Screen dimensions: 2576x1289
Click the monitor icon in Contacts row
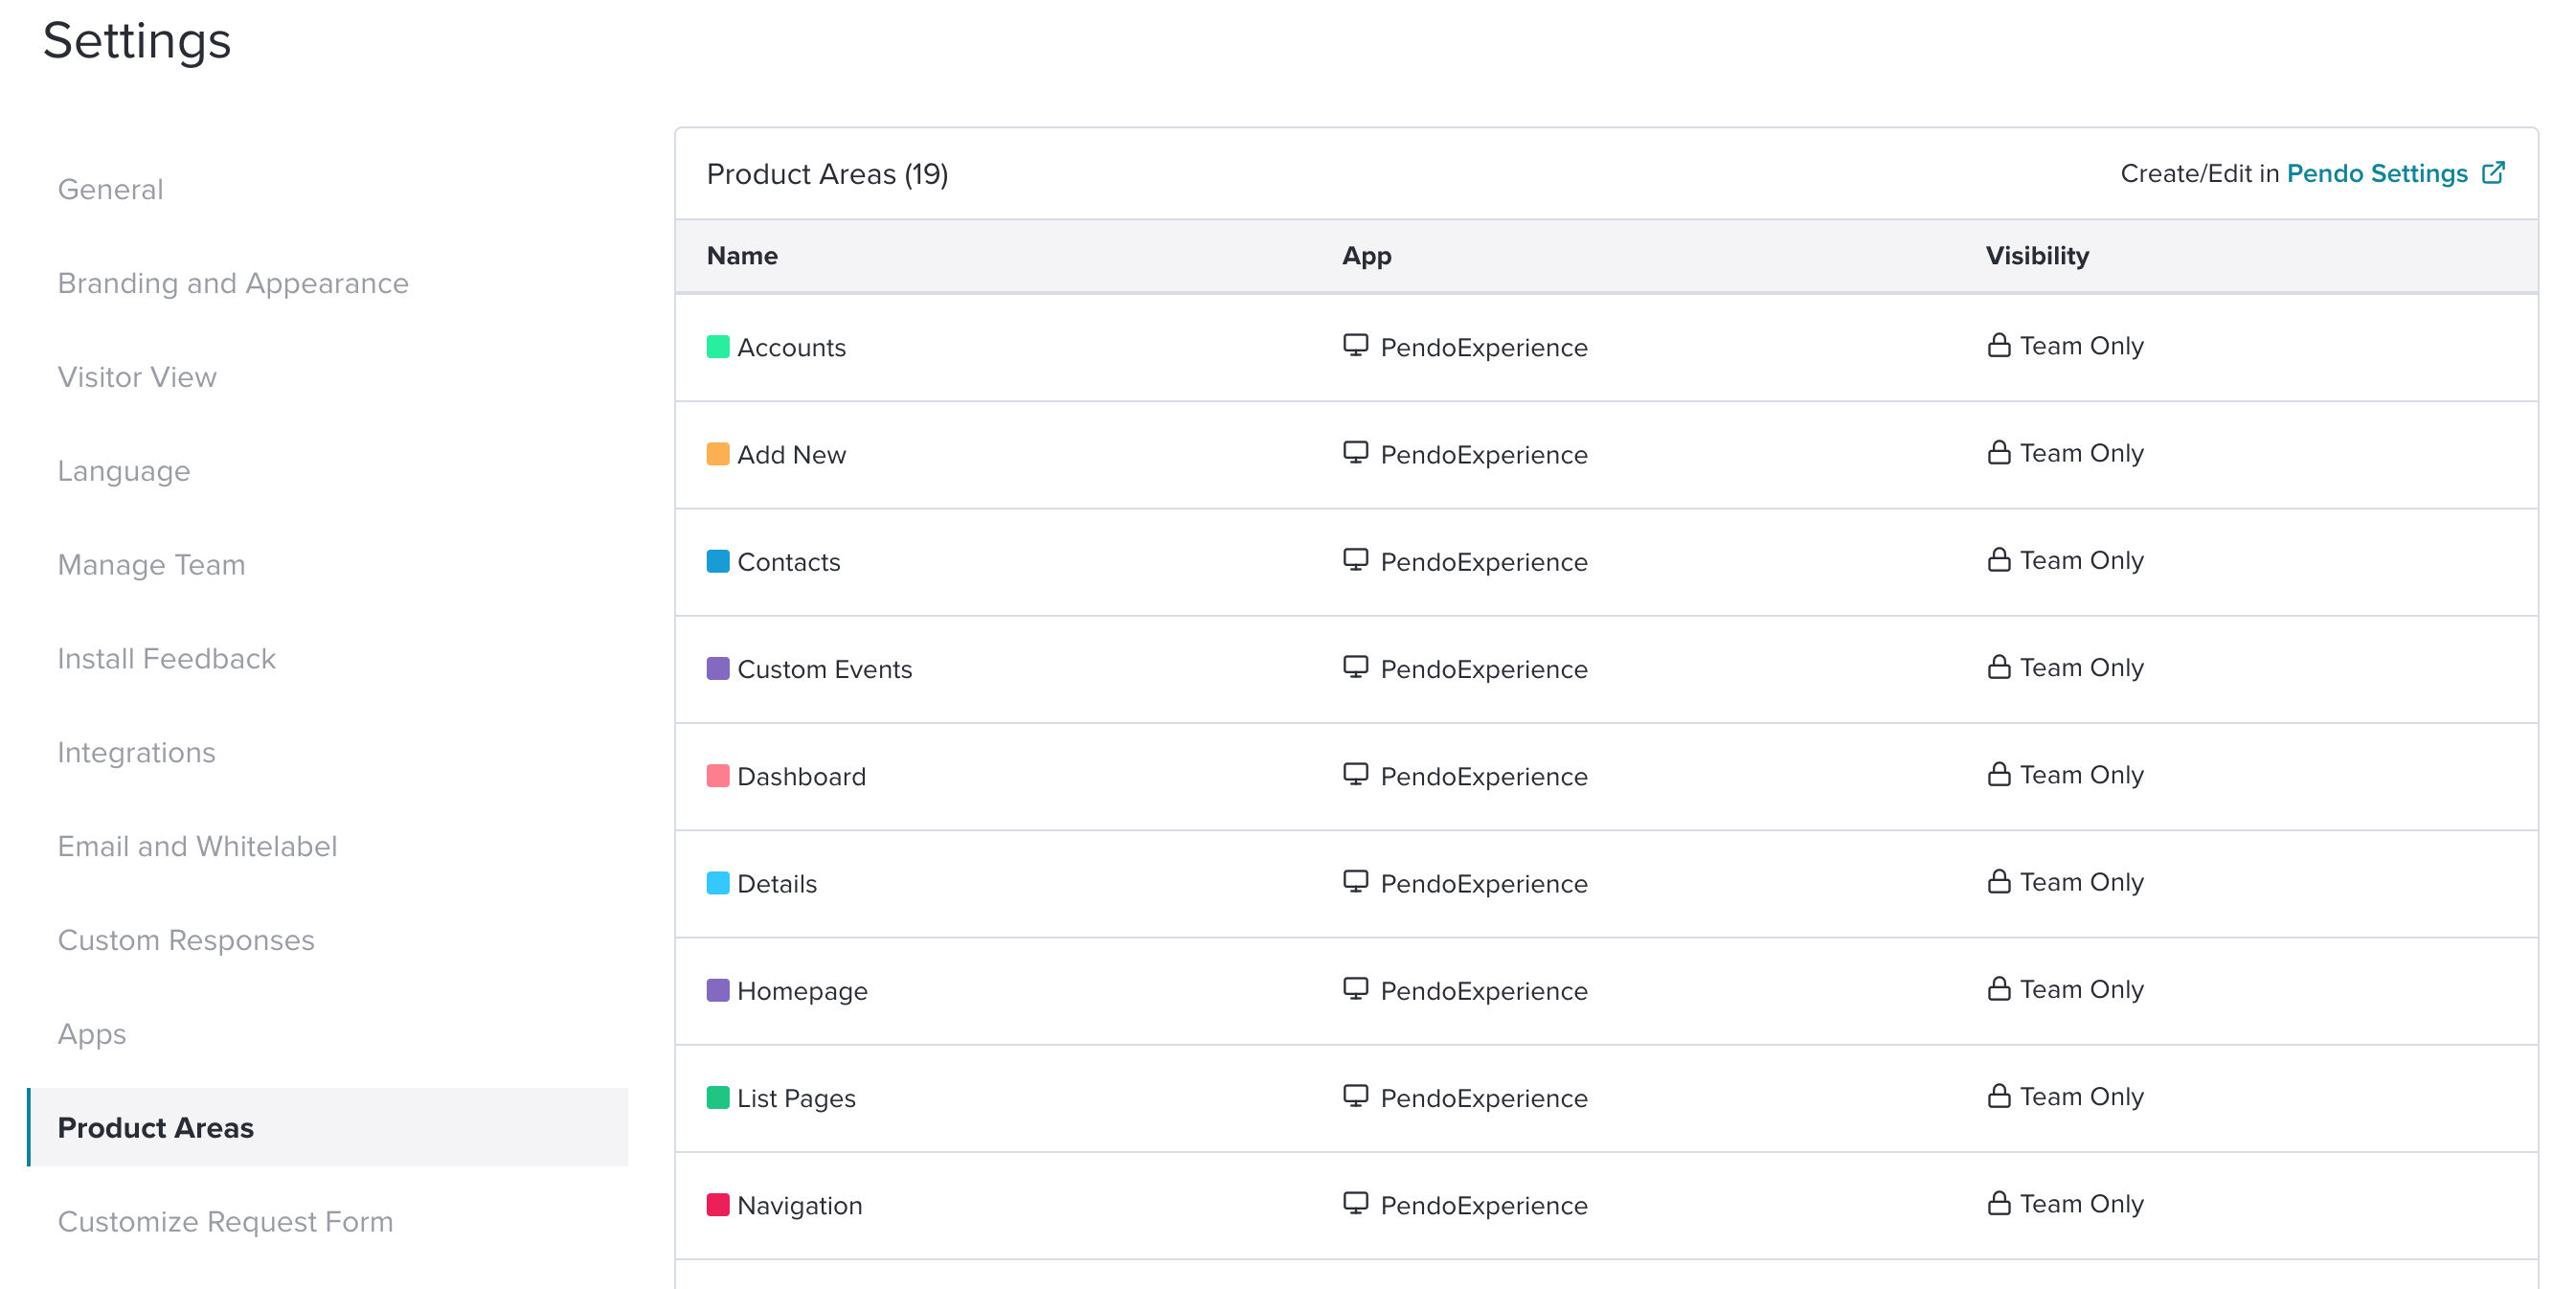[1355, 559]
